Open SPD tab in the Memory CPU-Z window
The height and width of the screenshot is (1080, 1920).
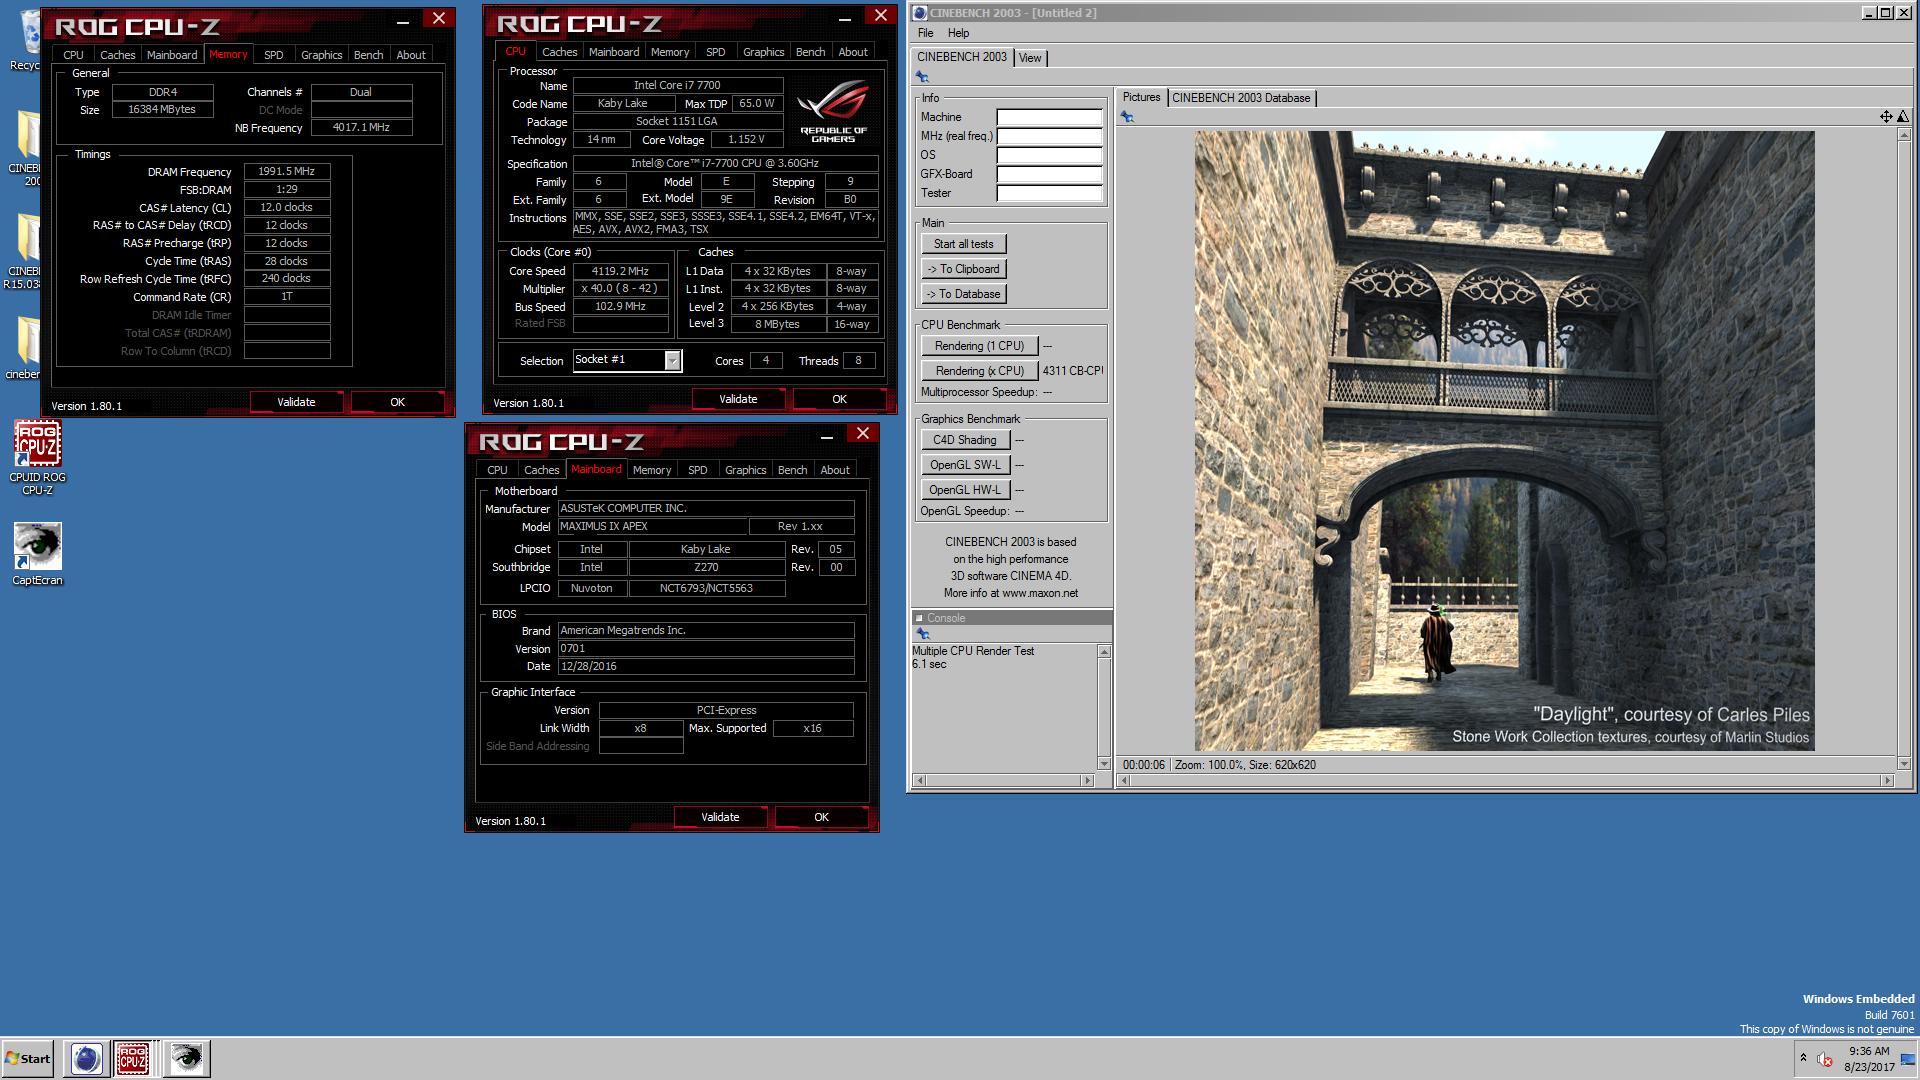click(273, 55)
